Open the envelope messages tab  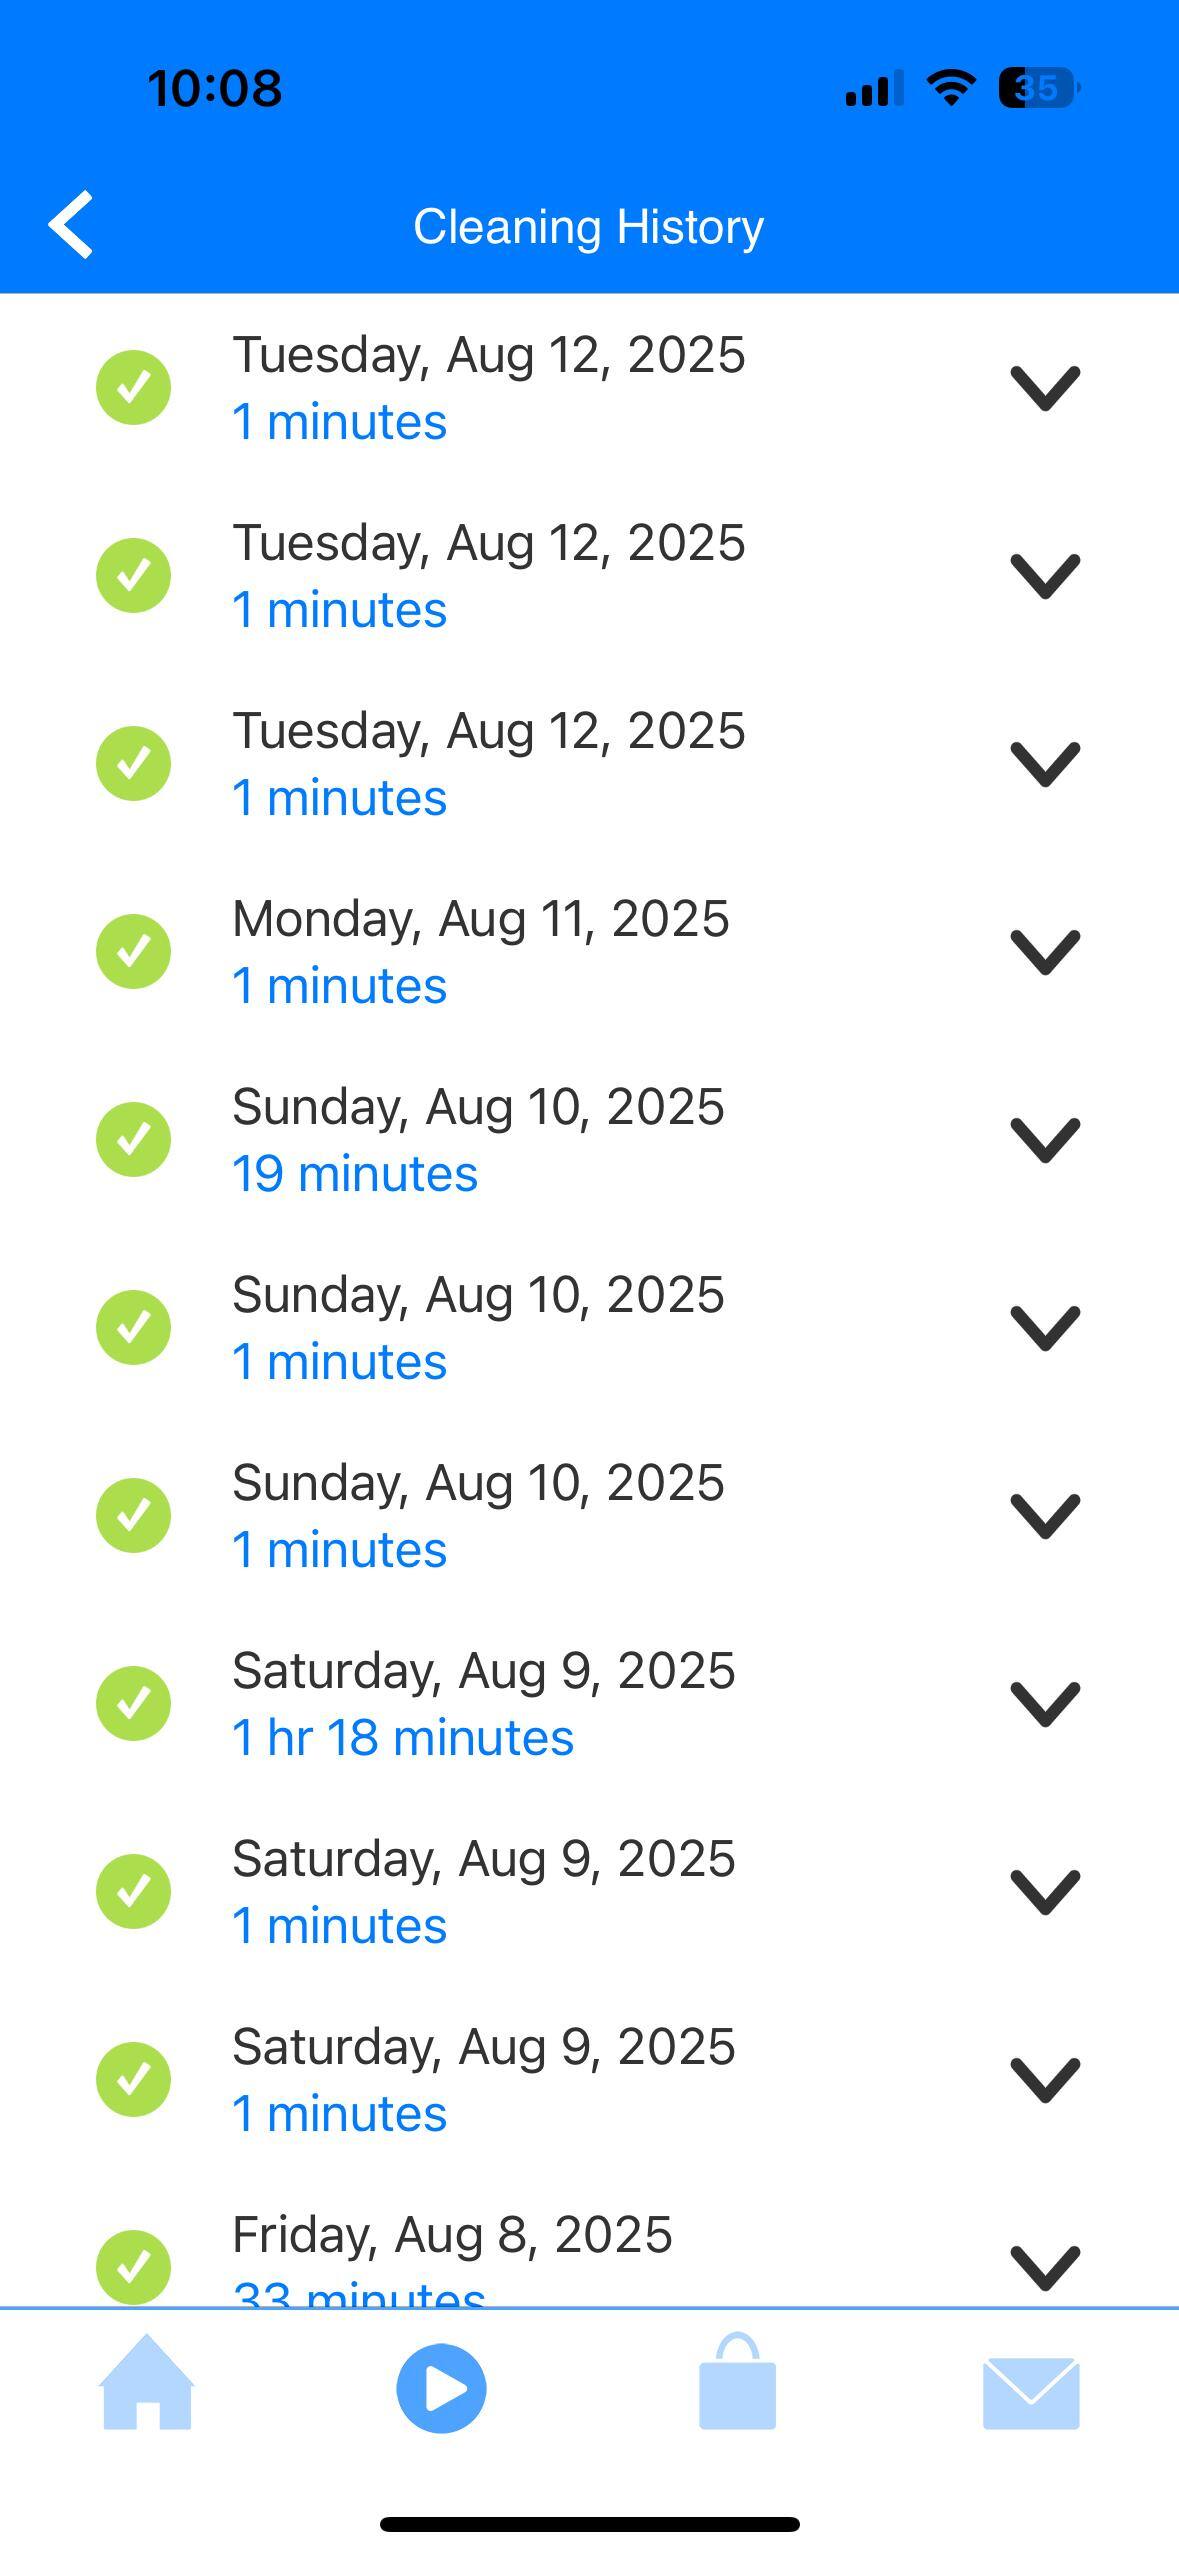pyautogui.click(x=1031, y=2391)
